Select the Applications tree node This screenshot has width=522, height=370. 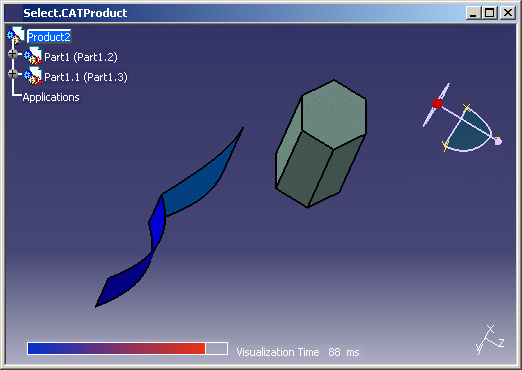point(51,97)
